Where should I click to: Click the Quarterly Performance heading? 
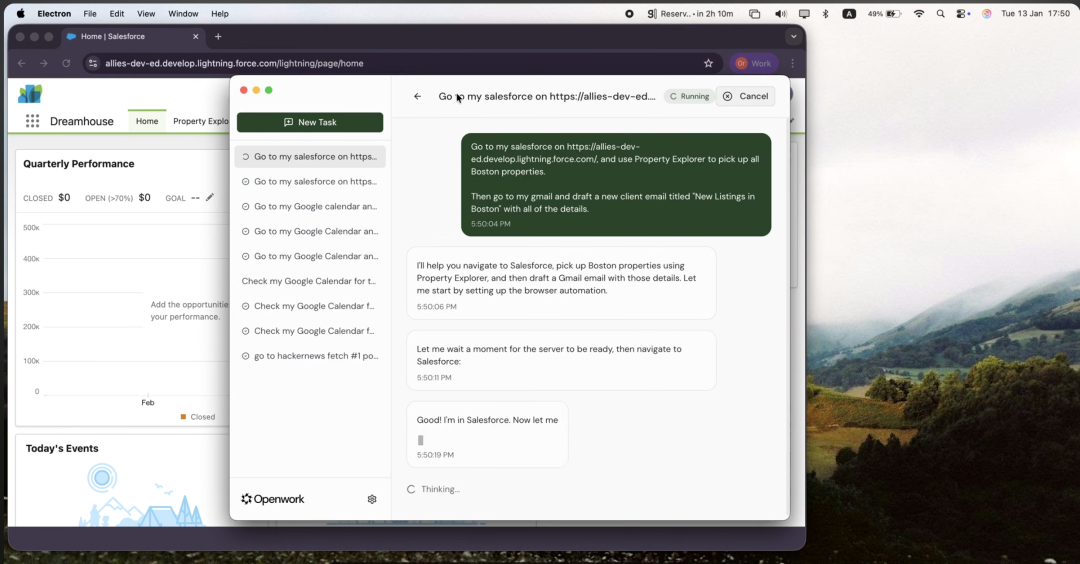coord(79,164)
